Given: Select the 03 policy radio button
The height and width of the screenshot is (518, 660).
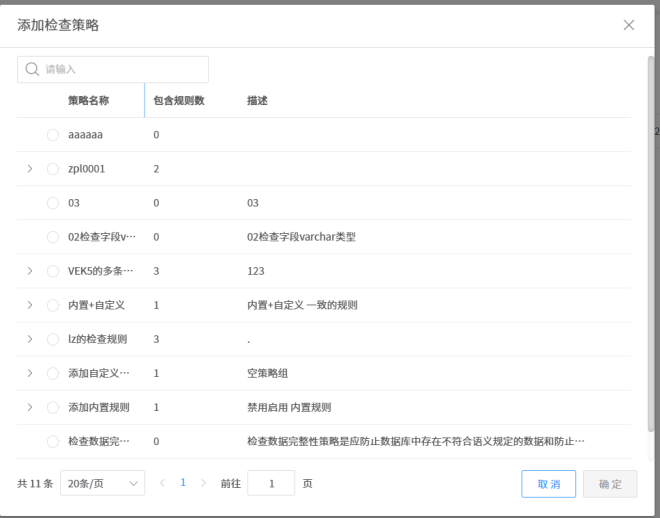Looking at the screenshot, I should (x=53, y=203).
